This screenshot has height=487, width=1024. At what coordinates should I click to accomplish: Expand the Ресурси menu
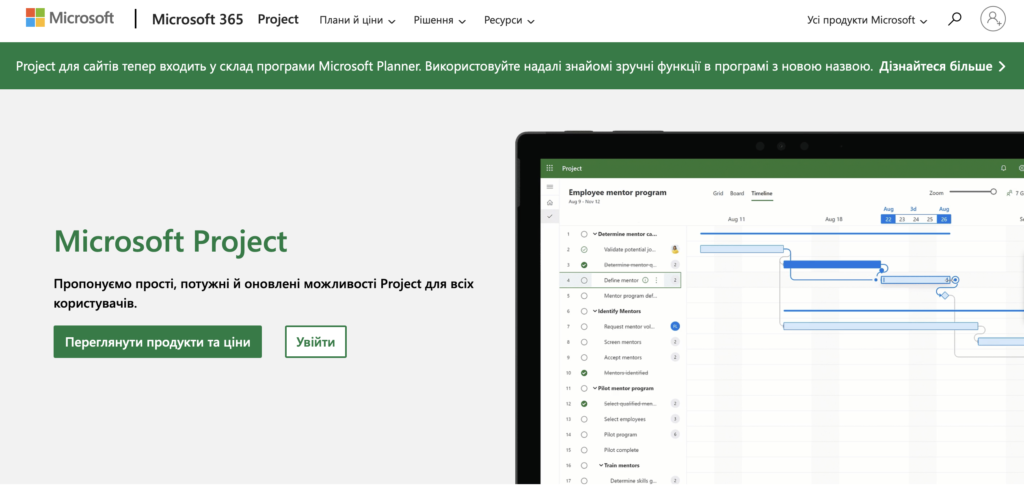pyautogui.click(x=509, y=20)
